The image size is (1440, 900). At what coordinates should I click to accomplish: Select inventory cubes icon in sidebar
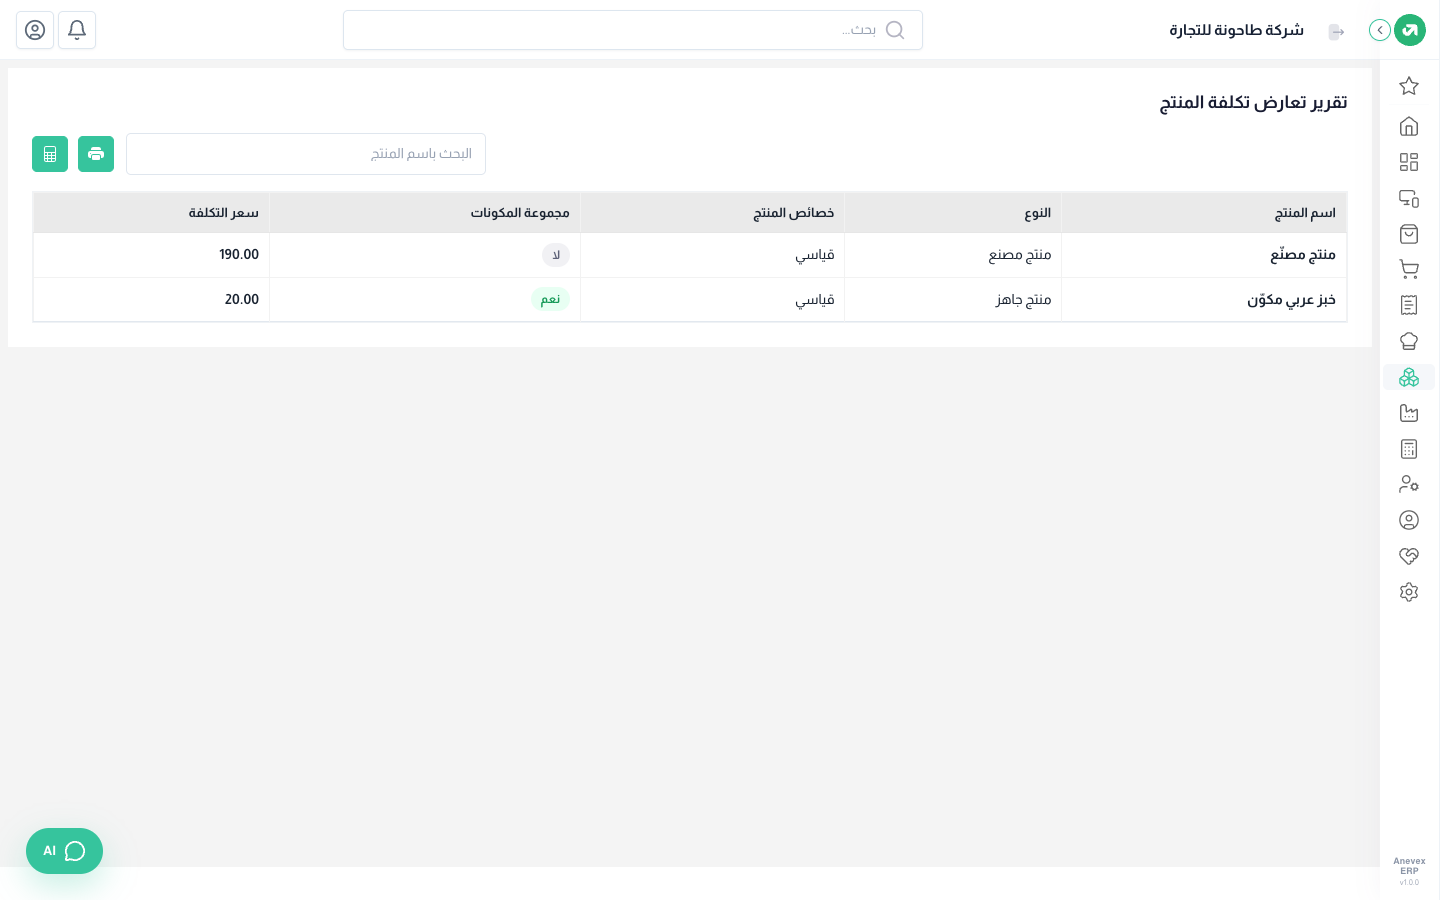tap(1409, 377)
